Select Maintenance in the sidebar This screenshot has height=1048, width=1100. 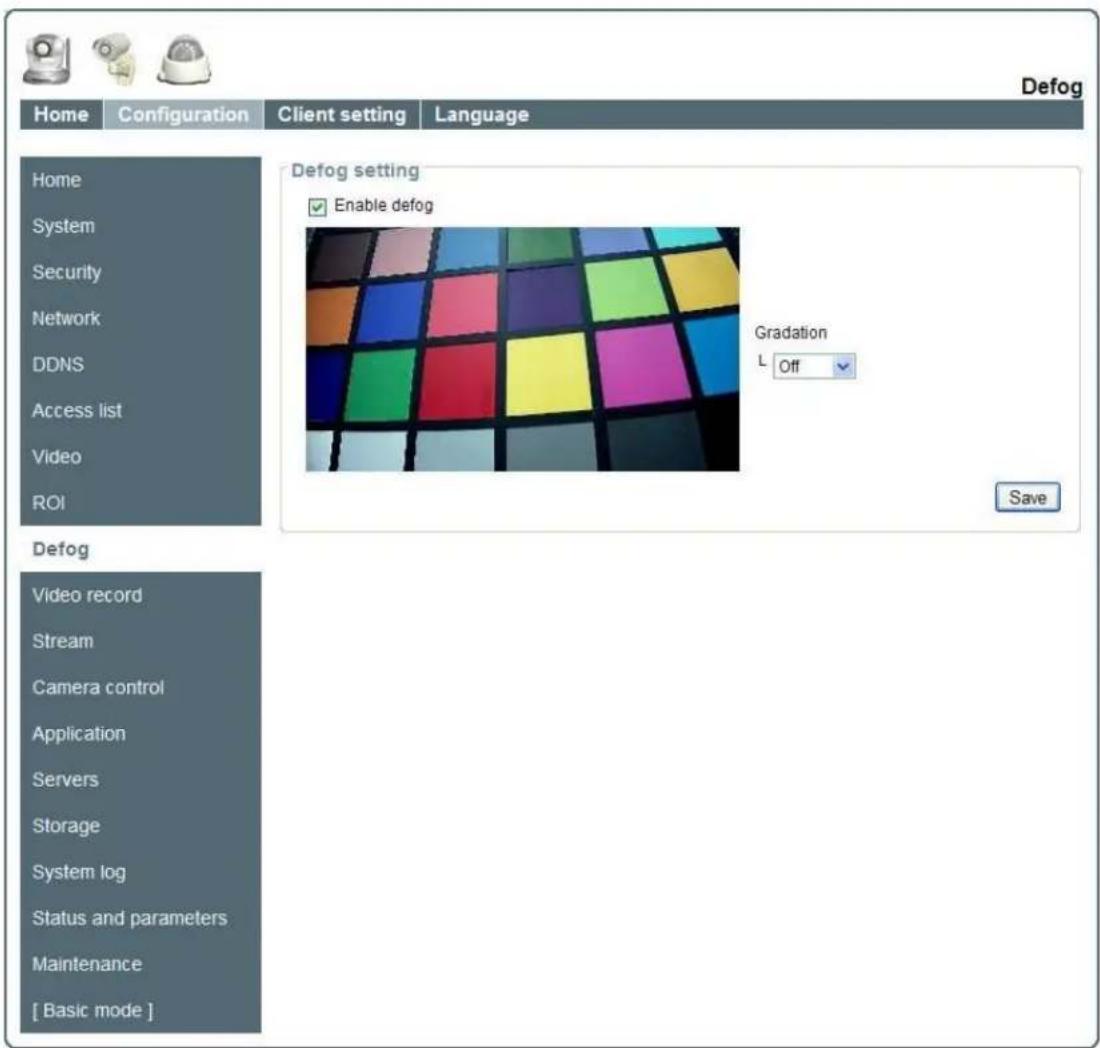[x=140, y=965]
